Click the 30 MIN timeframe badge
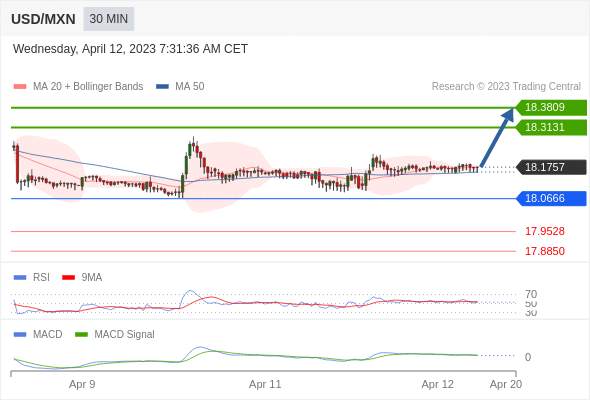Viewport: 590px width, 400px height. 109,19
